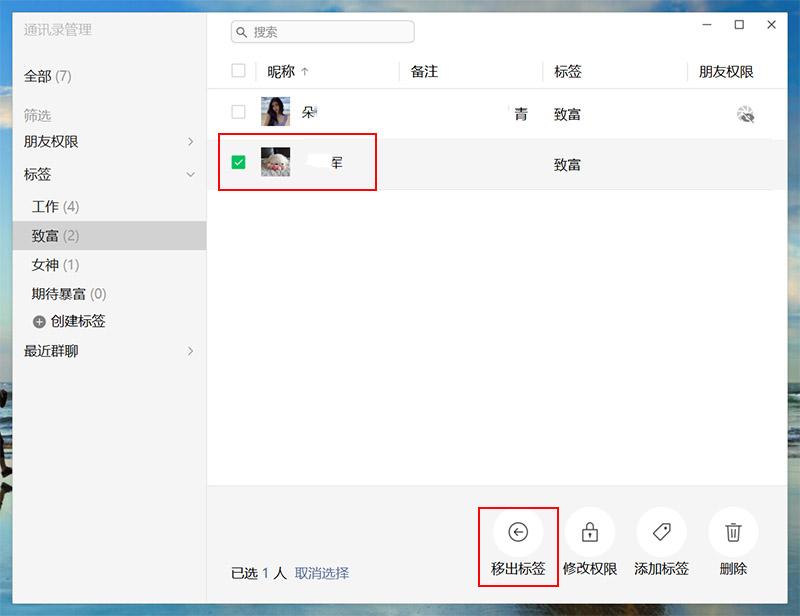Click the 昵称 sort arrow icon

[x=305, y=71]
